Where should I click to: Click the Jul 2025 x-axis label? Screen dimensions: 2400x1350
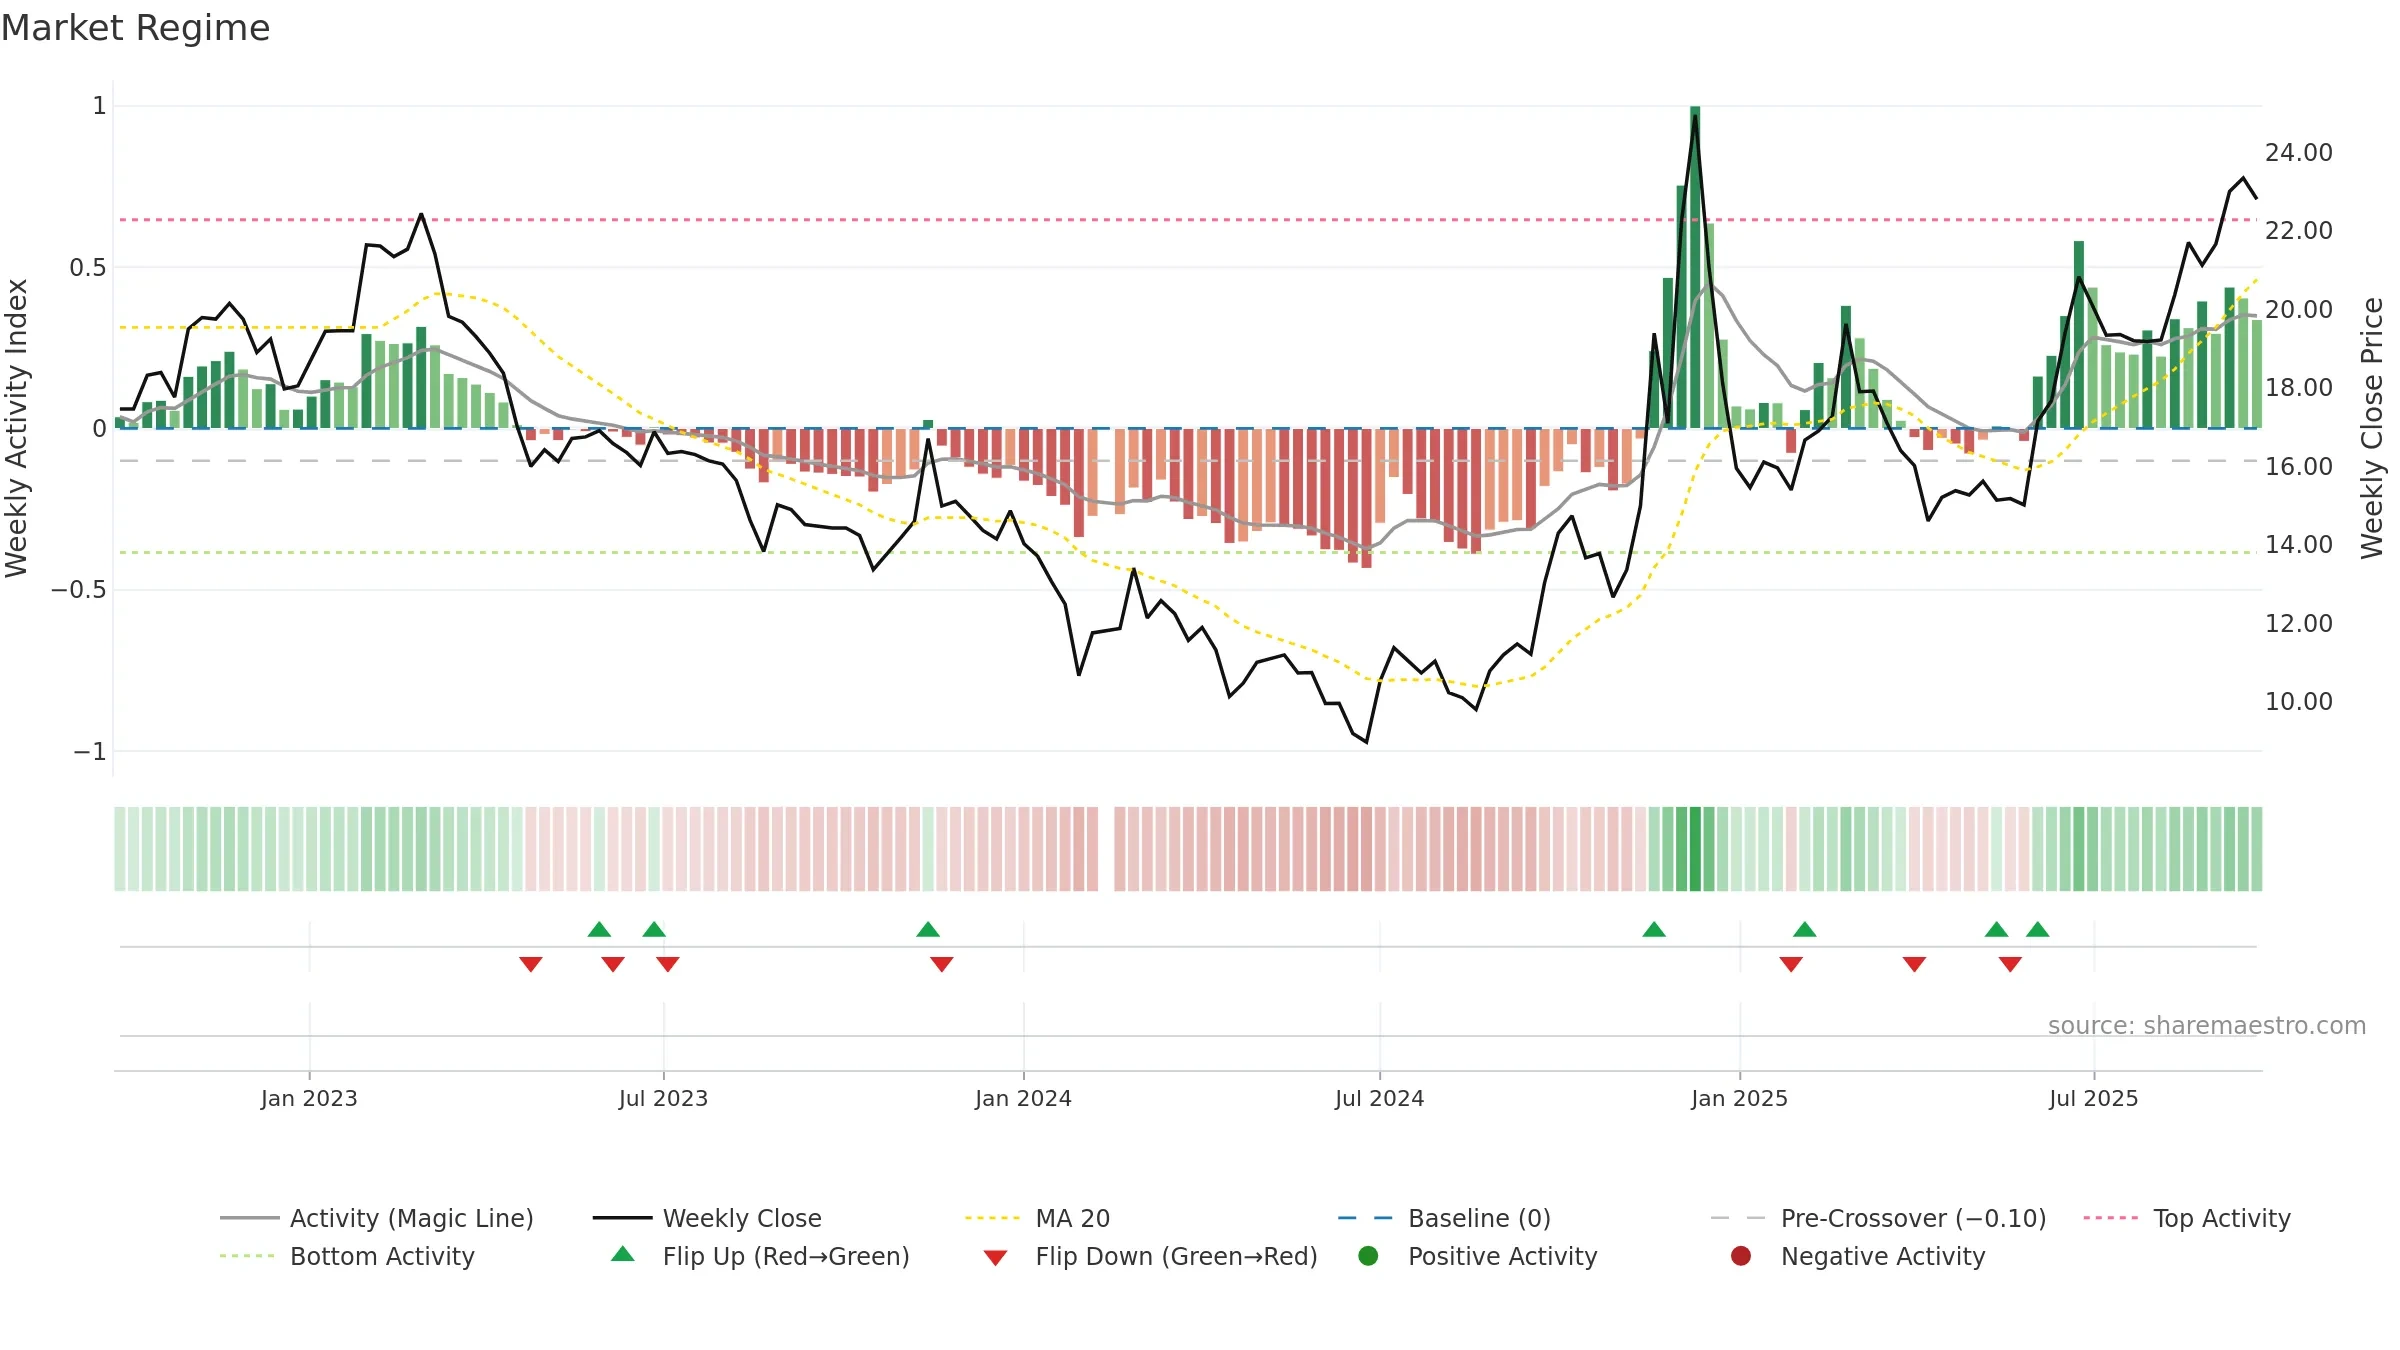click(2093, 1098)
